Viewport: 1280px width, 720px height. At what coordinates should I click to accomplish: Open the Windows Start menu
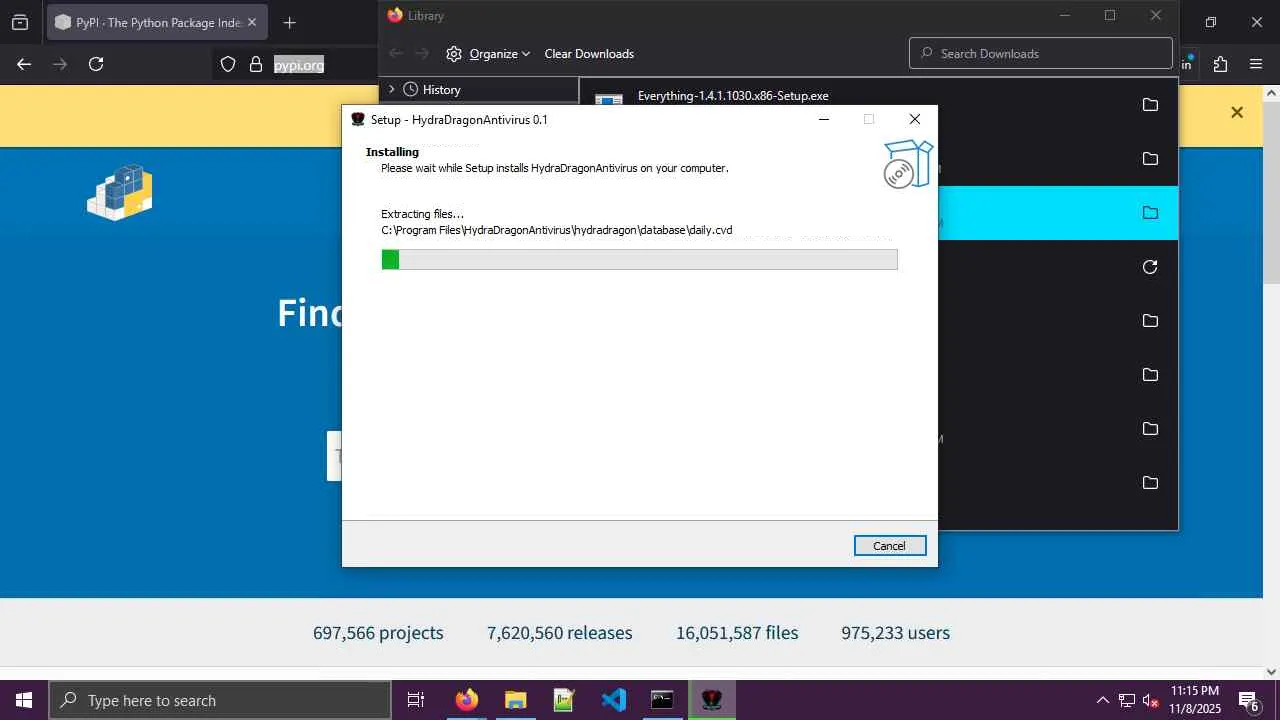point(24,700)
